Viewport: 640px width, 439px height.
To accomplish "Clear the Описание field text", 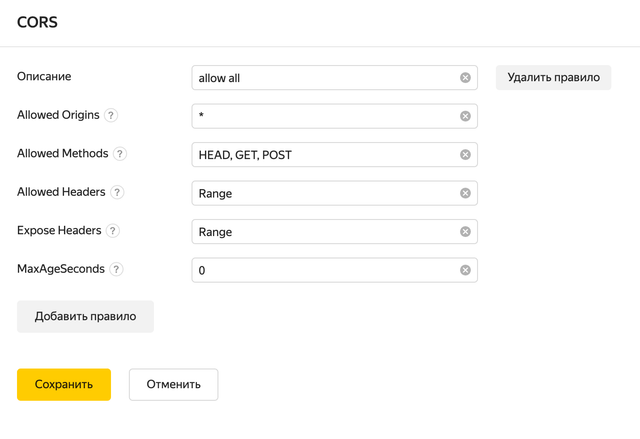I will (465, 78).
